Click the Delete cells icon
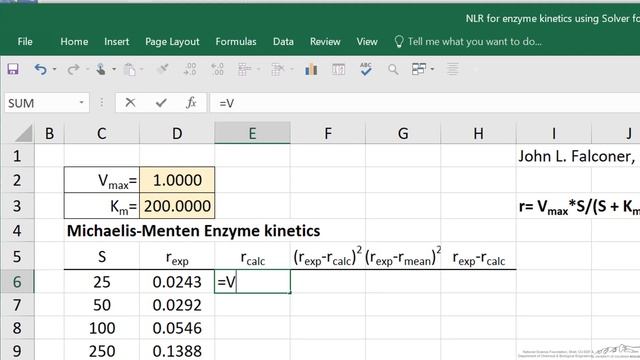This screenshot has width=640, height=360. (278, 69)
